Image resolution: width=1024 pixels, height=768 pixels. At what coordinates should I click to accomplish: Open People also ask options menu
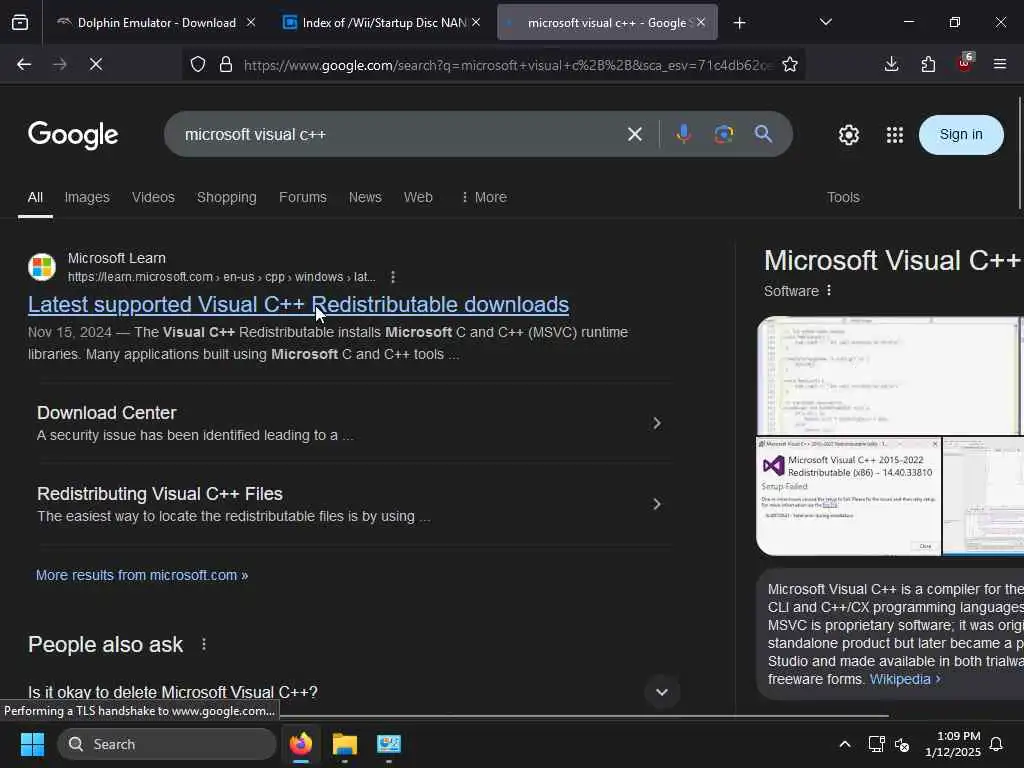coord(204,645)
